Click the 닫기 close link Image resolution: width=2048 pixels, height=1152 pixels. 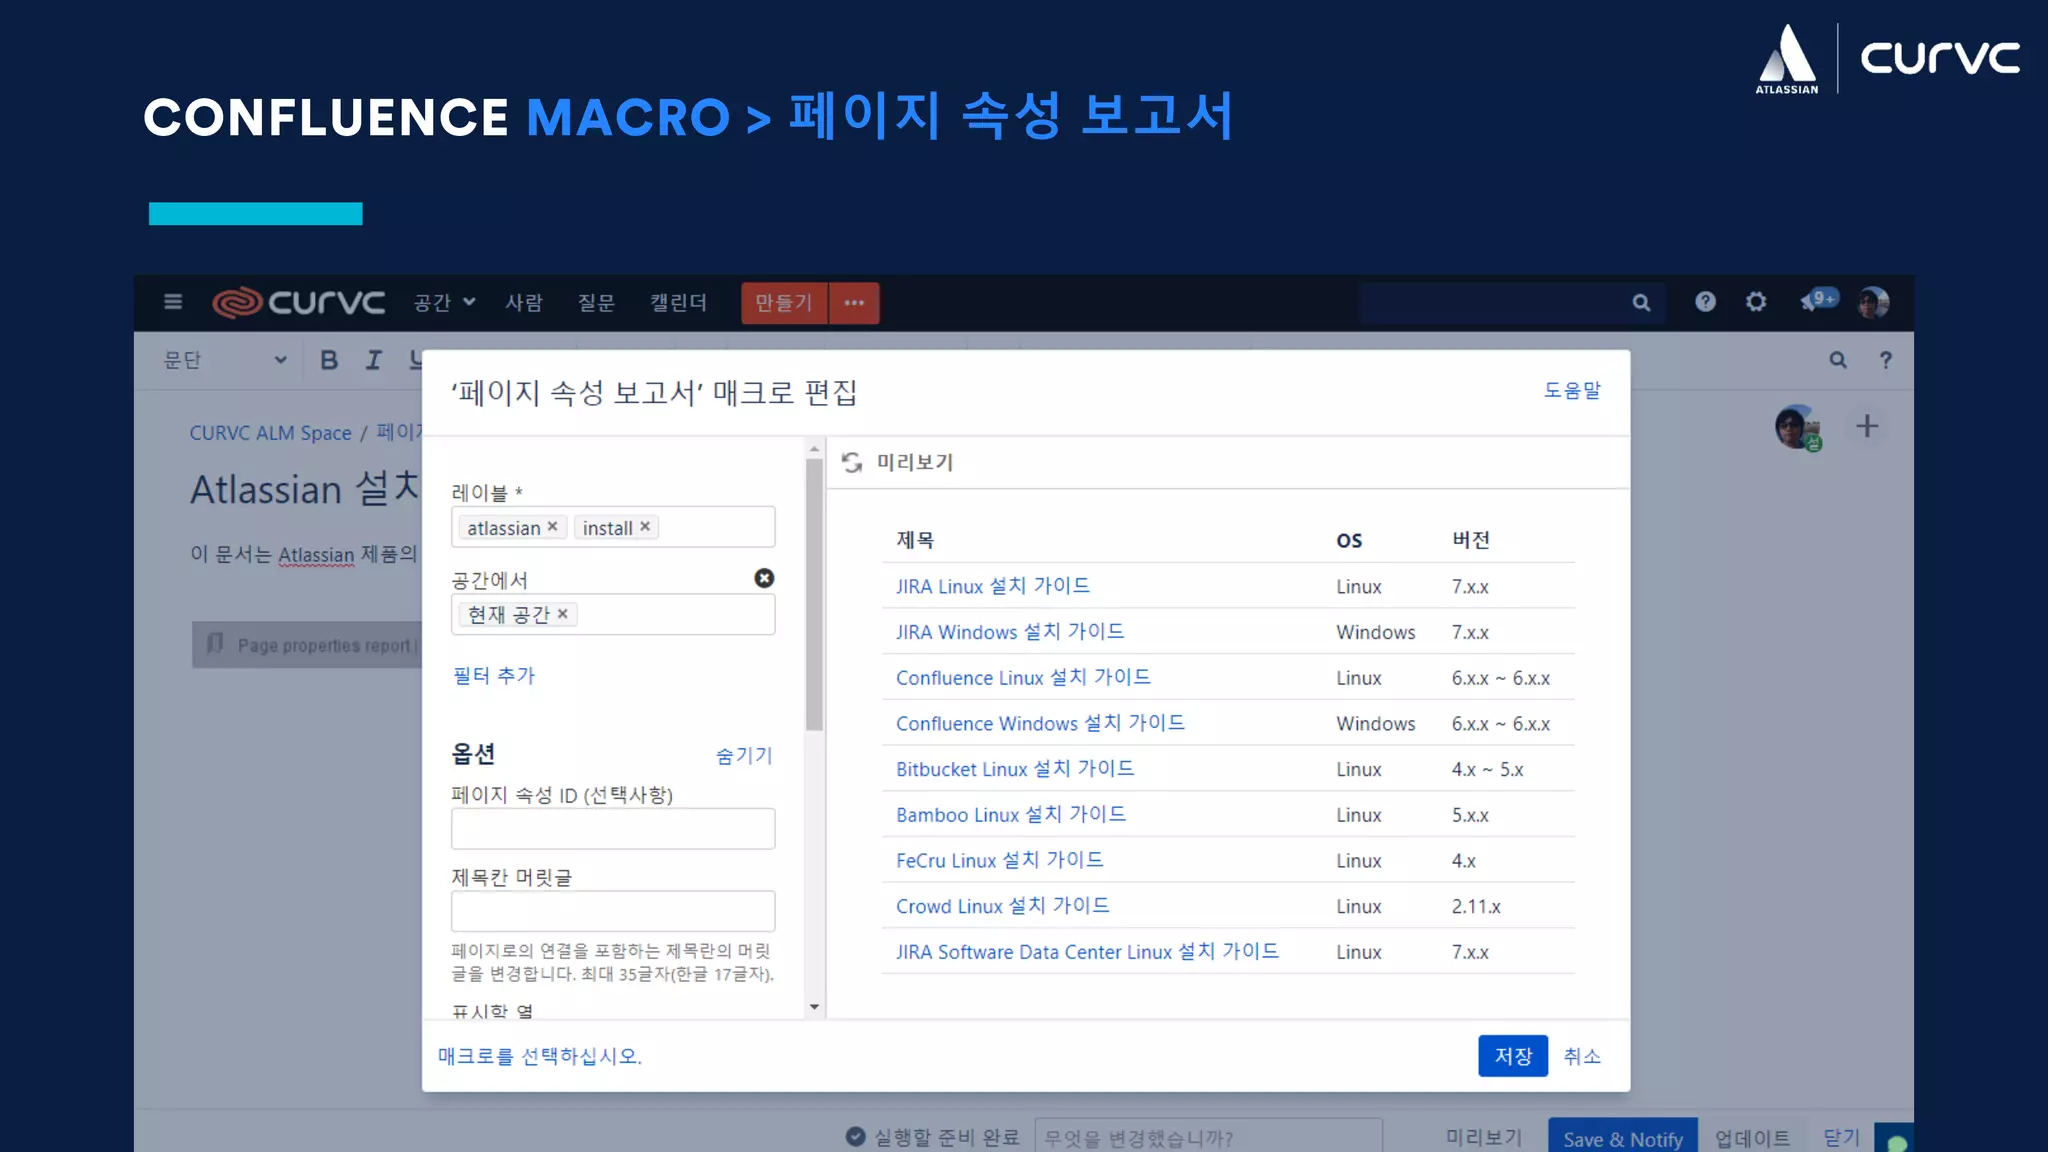pyautogui.click(x=1841, y=1138)
